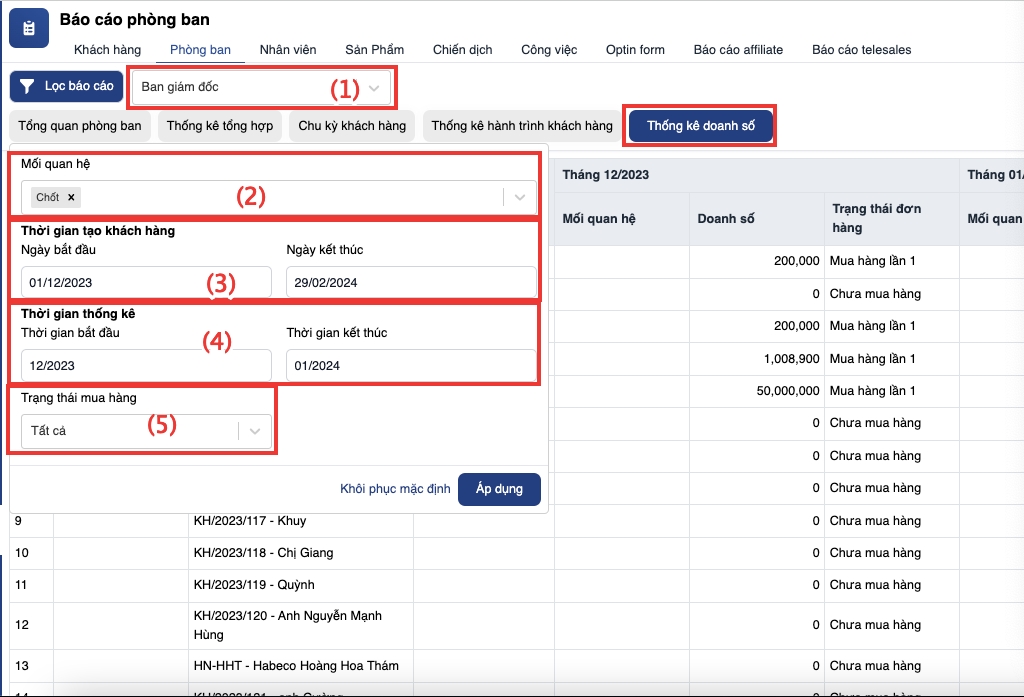Viewport: 1024px width, 697px height.
Task: Click the Lọc báo cáo filter button
Action: click(66, 87)
